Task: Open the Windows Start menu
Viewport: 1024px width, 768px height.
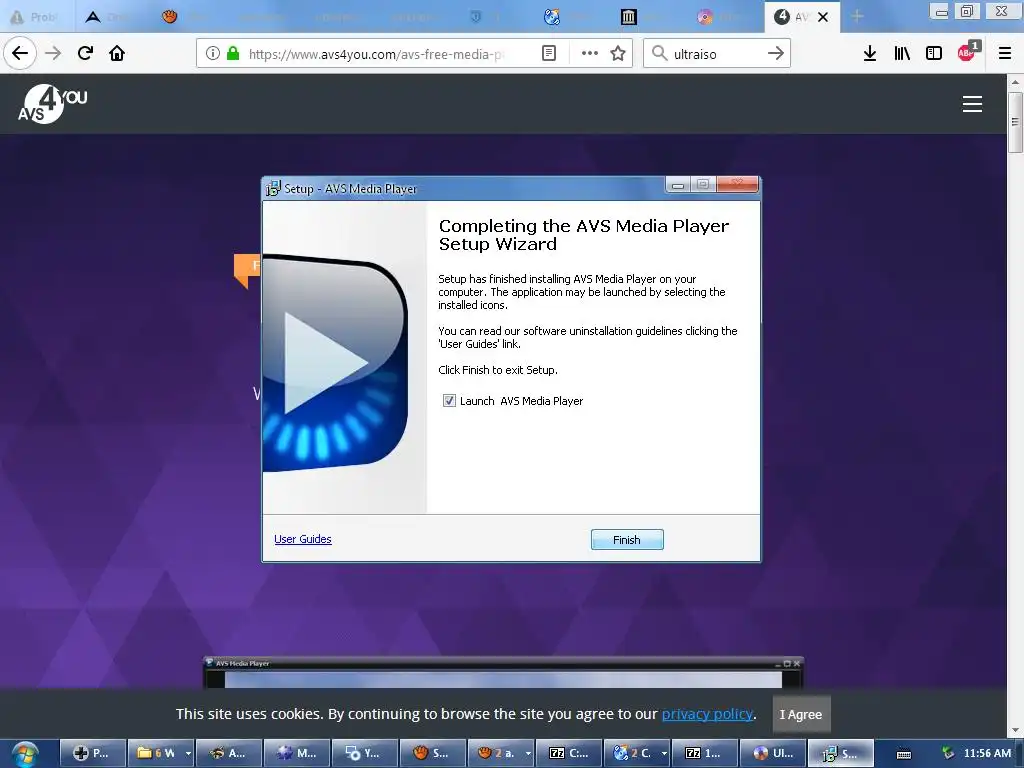Action: pos(25,754)
